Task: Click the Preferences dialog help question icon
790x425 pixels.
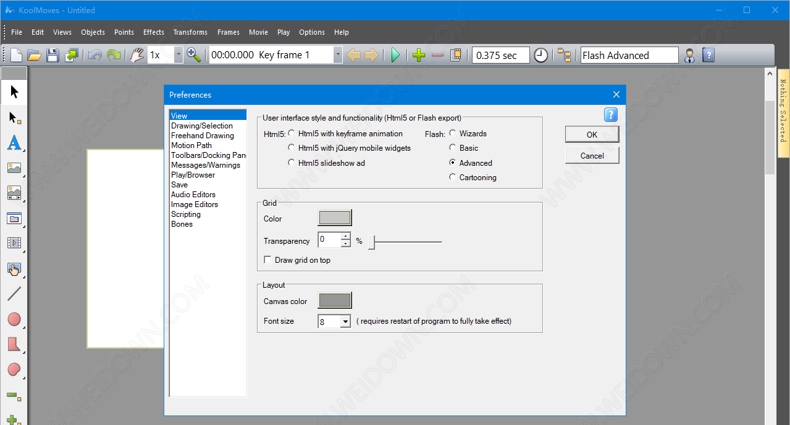Action: (x=611, y=115)
